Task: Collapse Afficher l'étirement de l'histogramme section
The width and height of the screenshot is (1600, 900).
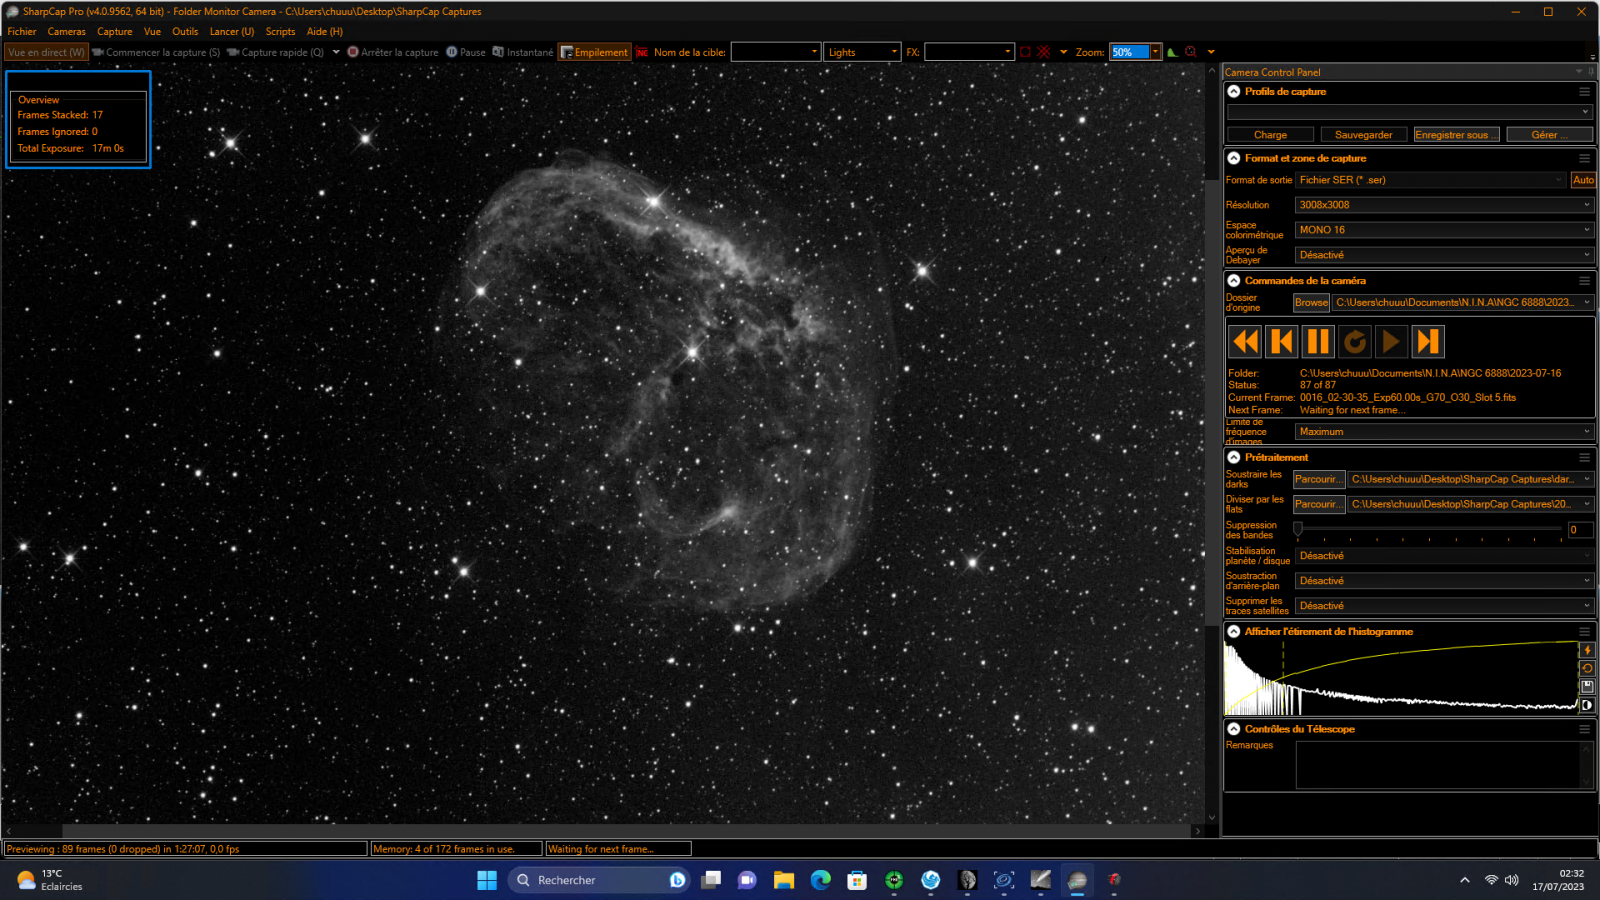Action: 1234,632
